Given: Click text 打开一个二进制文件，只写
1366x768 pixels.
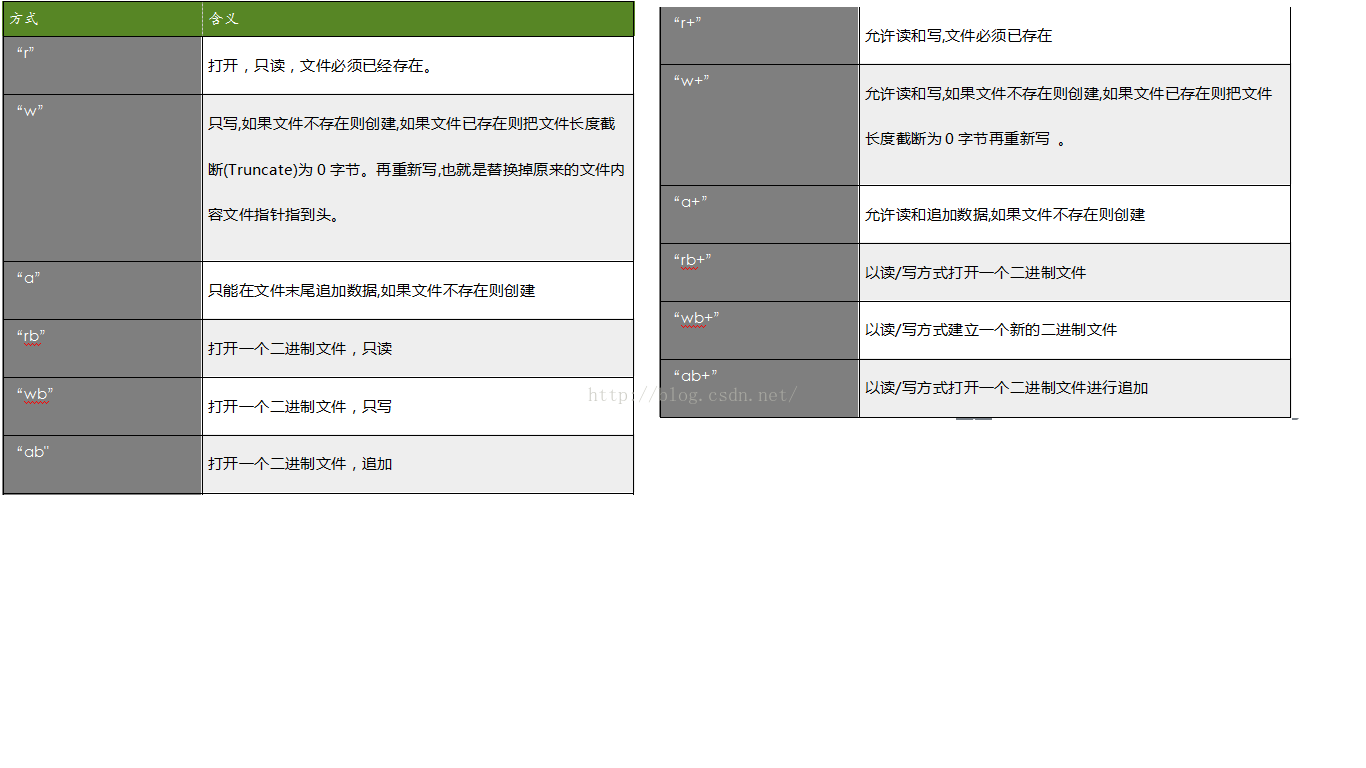Looking at the screenshot, I should [300, 407].
